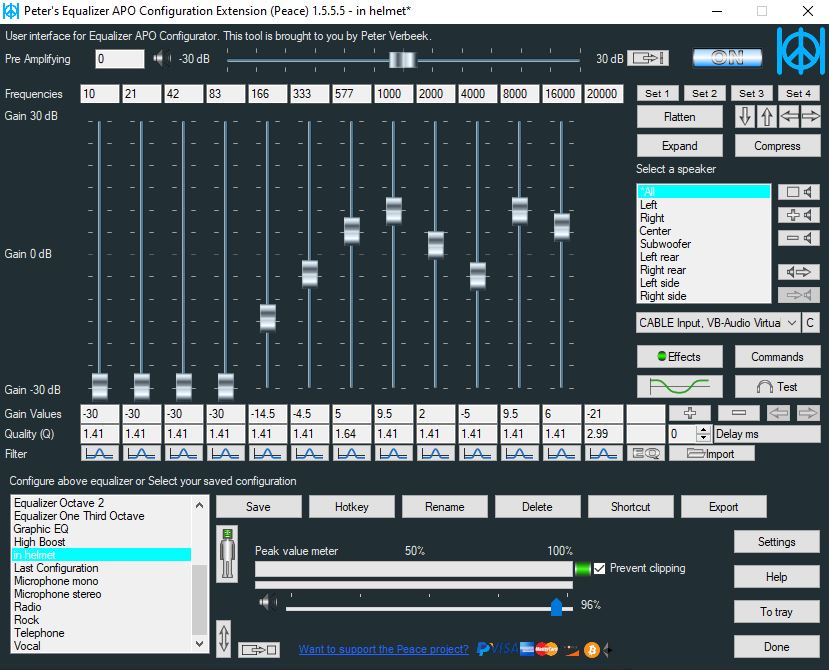This screenshot has width=829, height=670.
Task: Click the blue volume slider handle at 96%
Action: 556,607
